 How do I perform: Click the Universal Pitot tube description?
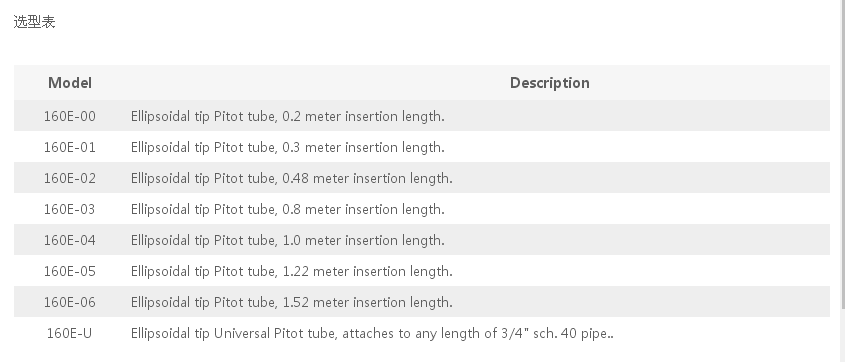pos(372,333)
